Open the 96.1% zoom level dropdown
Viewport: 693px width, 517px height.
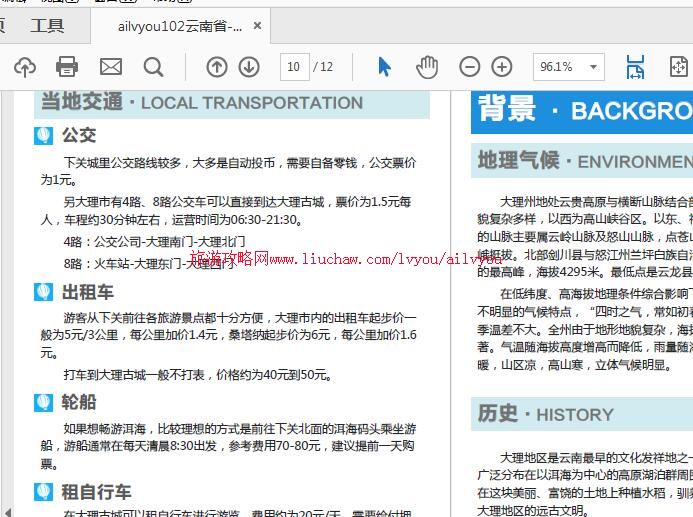point(568,67)
